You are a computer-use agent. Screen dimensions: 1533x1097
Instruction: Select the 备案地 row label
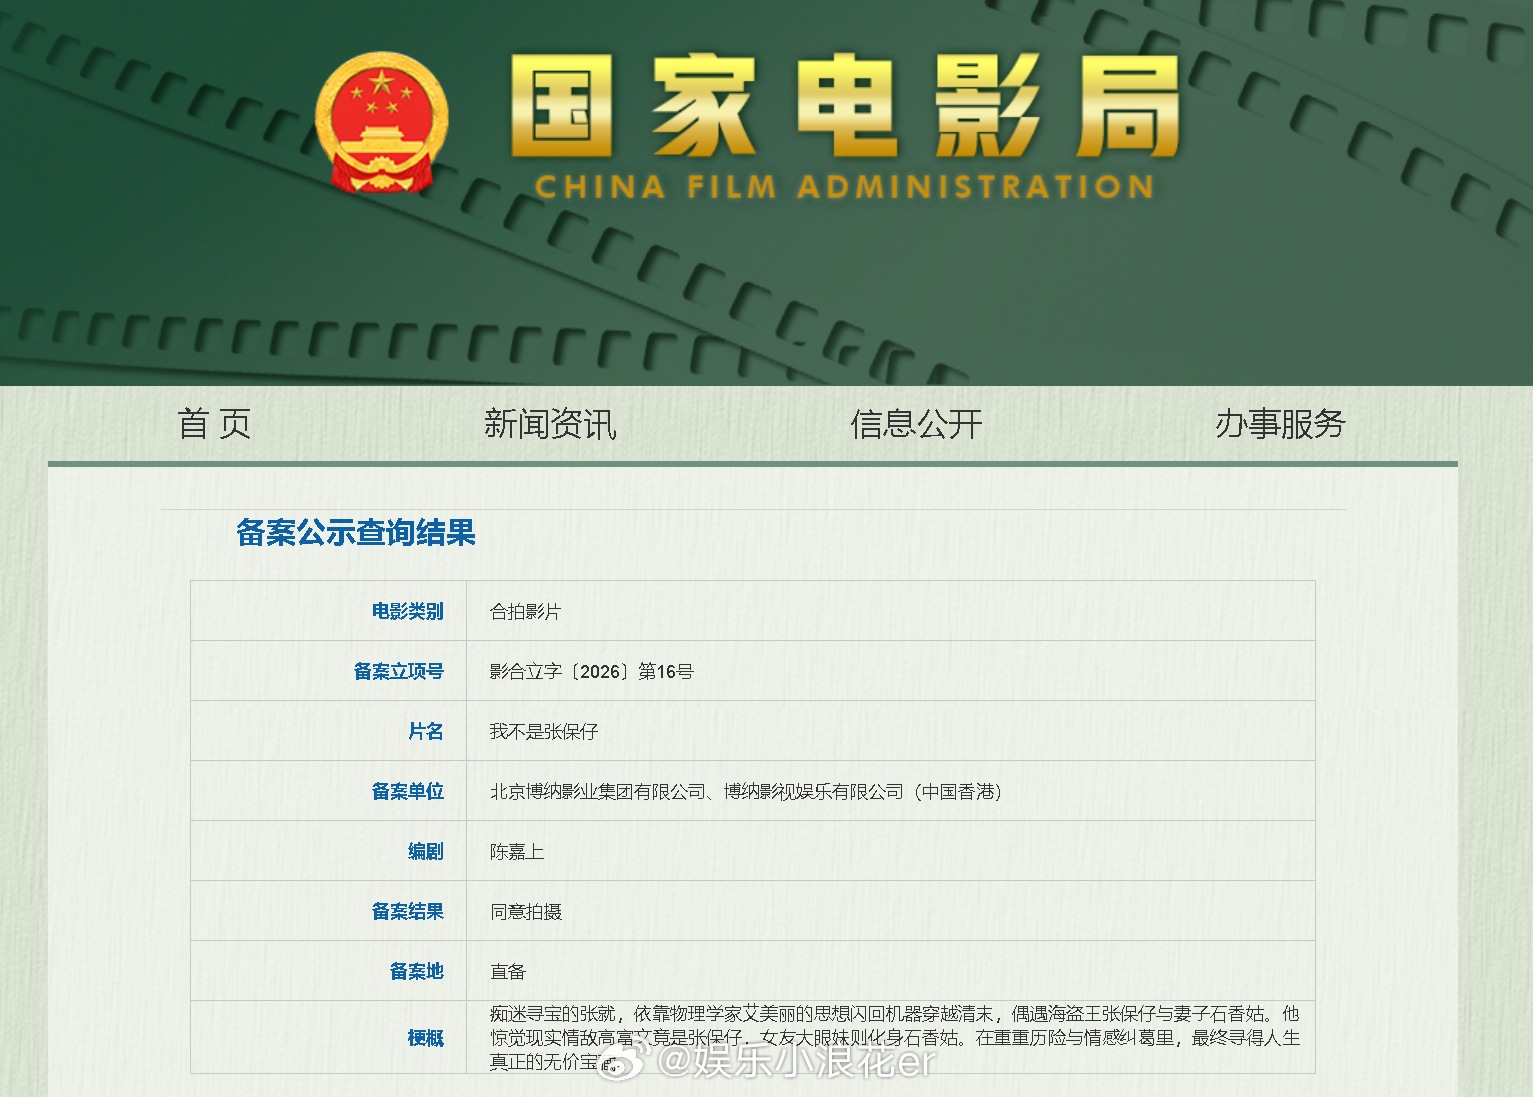pos(416,971)
